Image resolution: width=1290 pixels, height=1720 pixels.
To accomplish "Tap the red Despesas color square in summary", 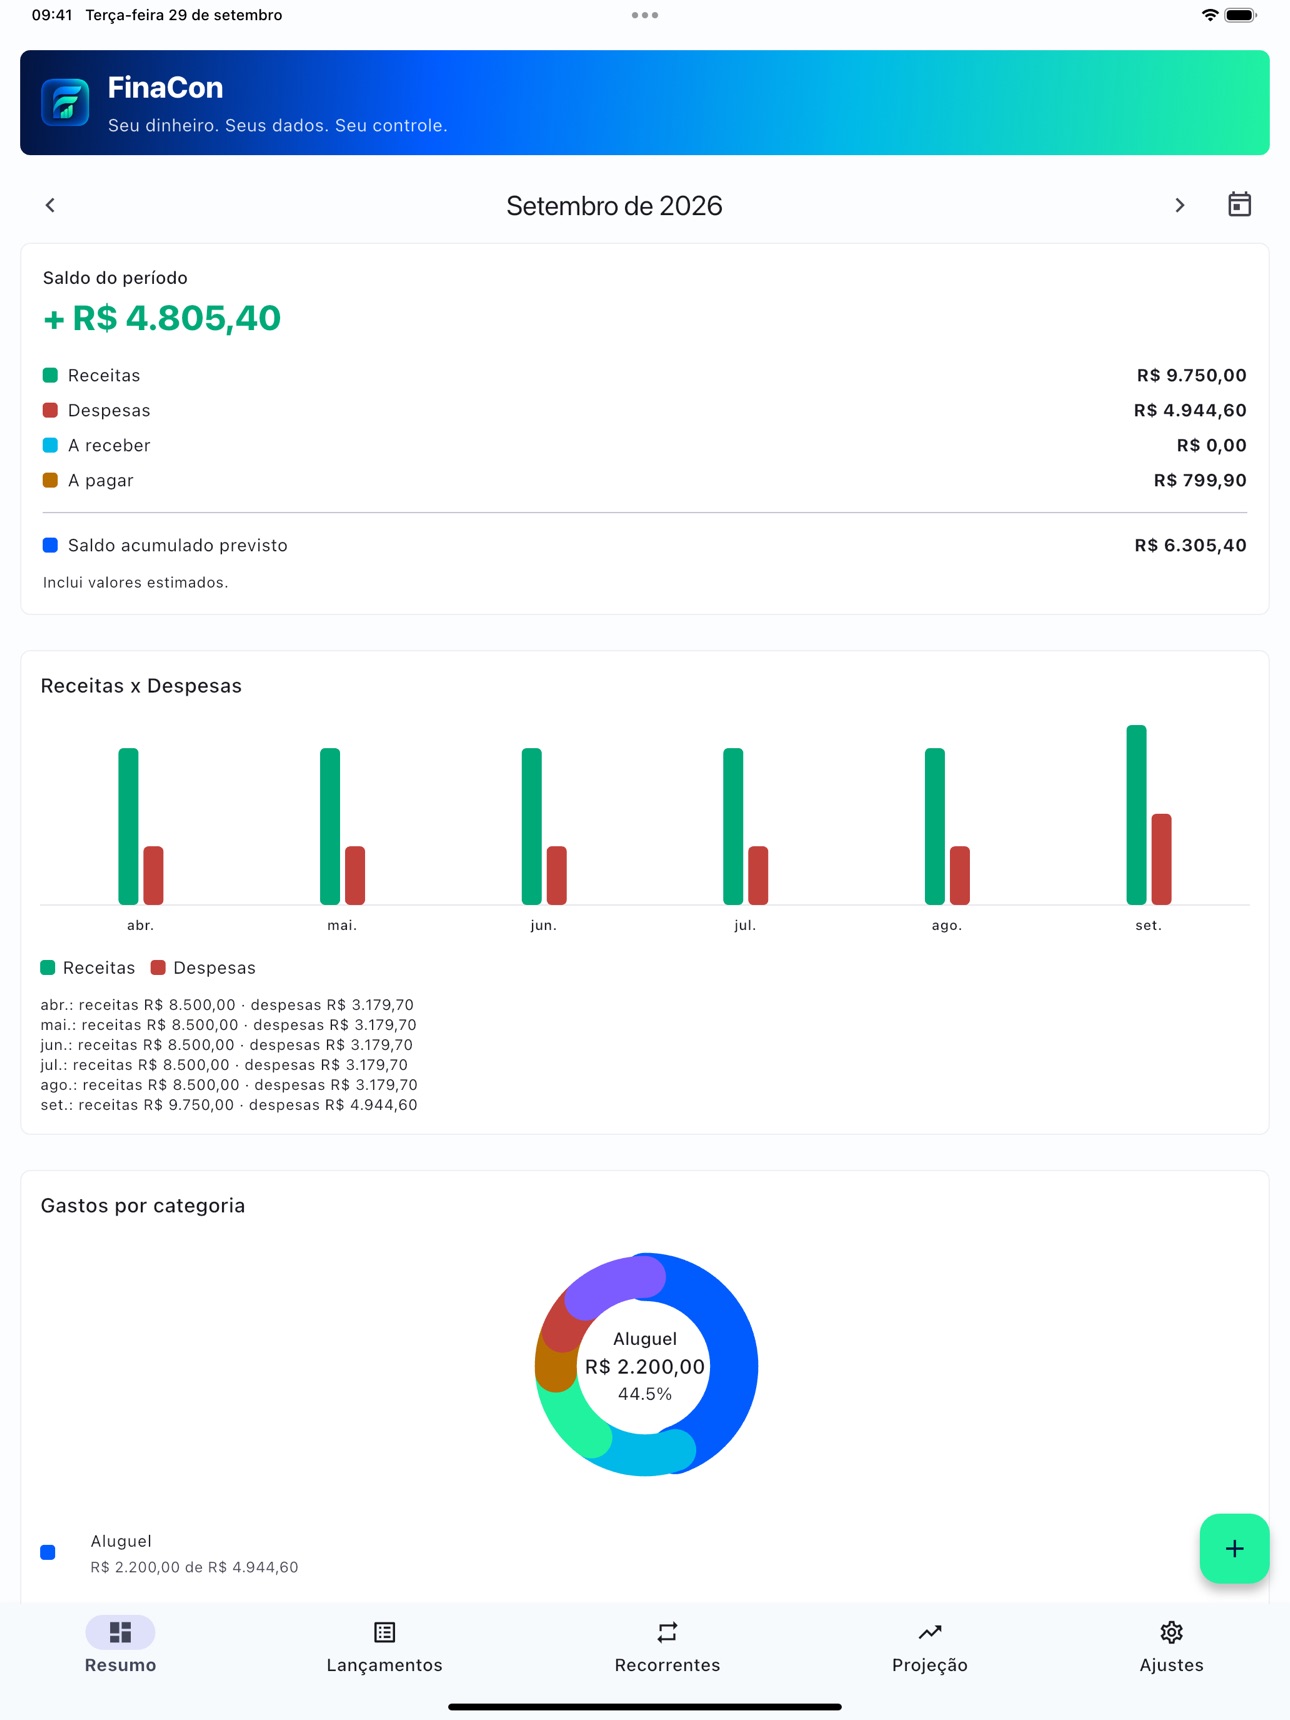I will tap(50, 410).
